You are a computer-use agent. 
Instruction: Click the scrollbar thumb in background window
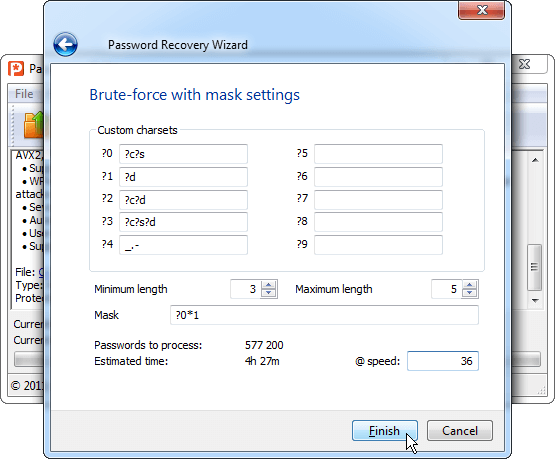(x=534, y=267)
